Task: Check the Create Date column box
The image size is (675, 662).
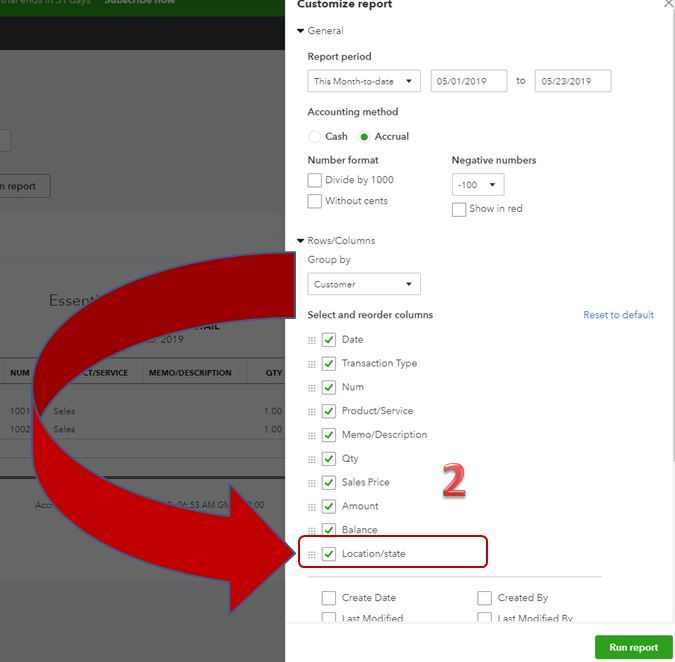Action: (328, 598)
